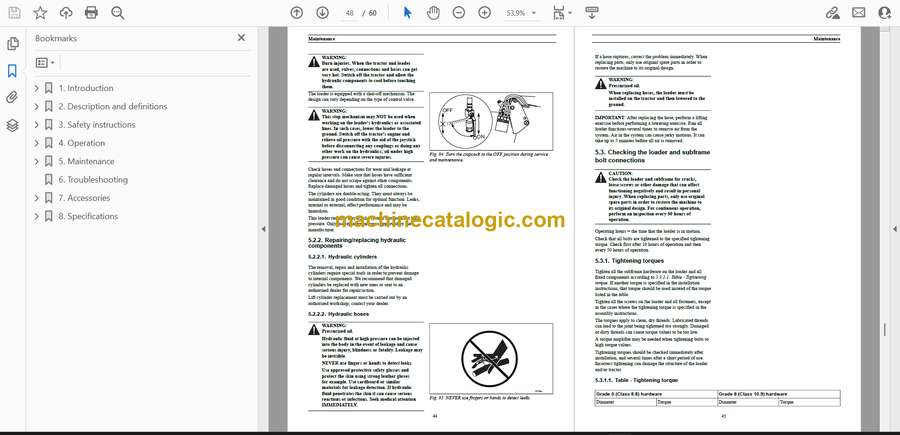Screen dimensions: 900x435
Task: Zoom in with the plus icon
Action: [484, 13]
